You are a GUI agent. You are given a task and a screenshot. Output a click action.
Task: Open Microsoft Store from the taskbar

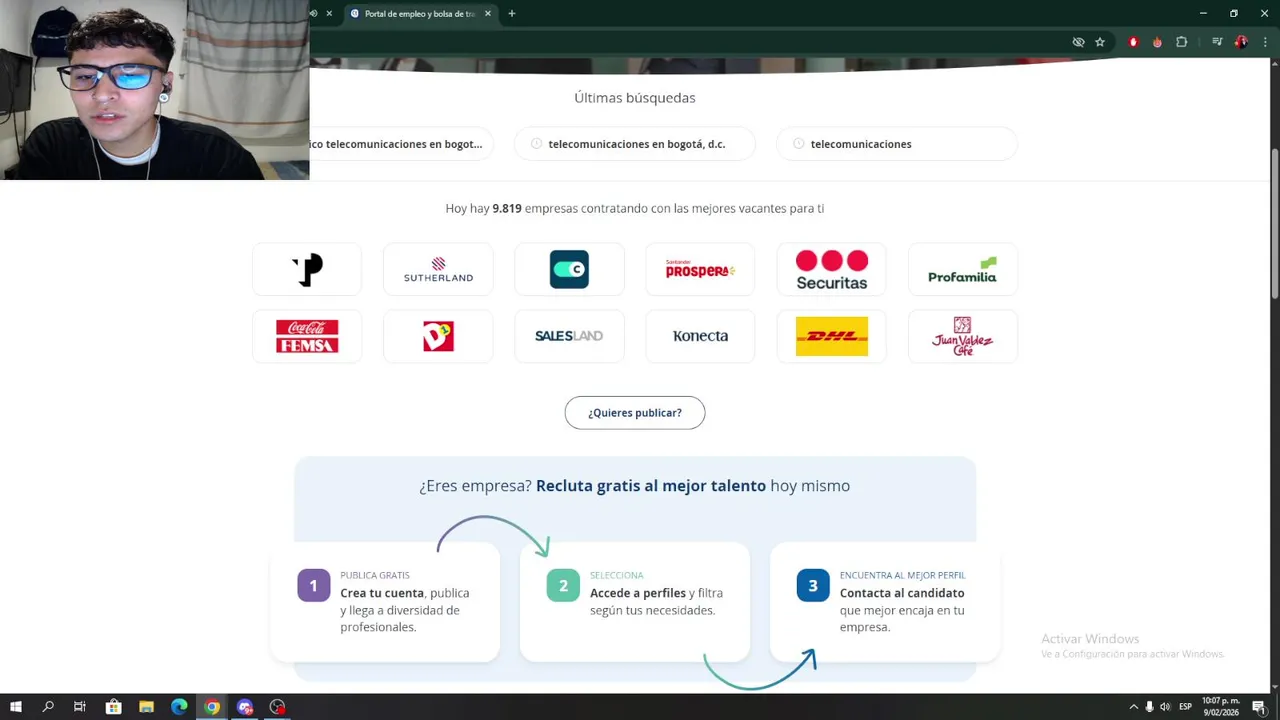(x=113, y=707)
